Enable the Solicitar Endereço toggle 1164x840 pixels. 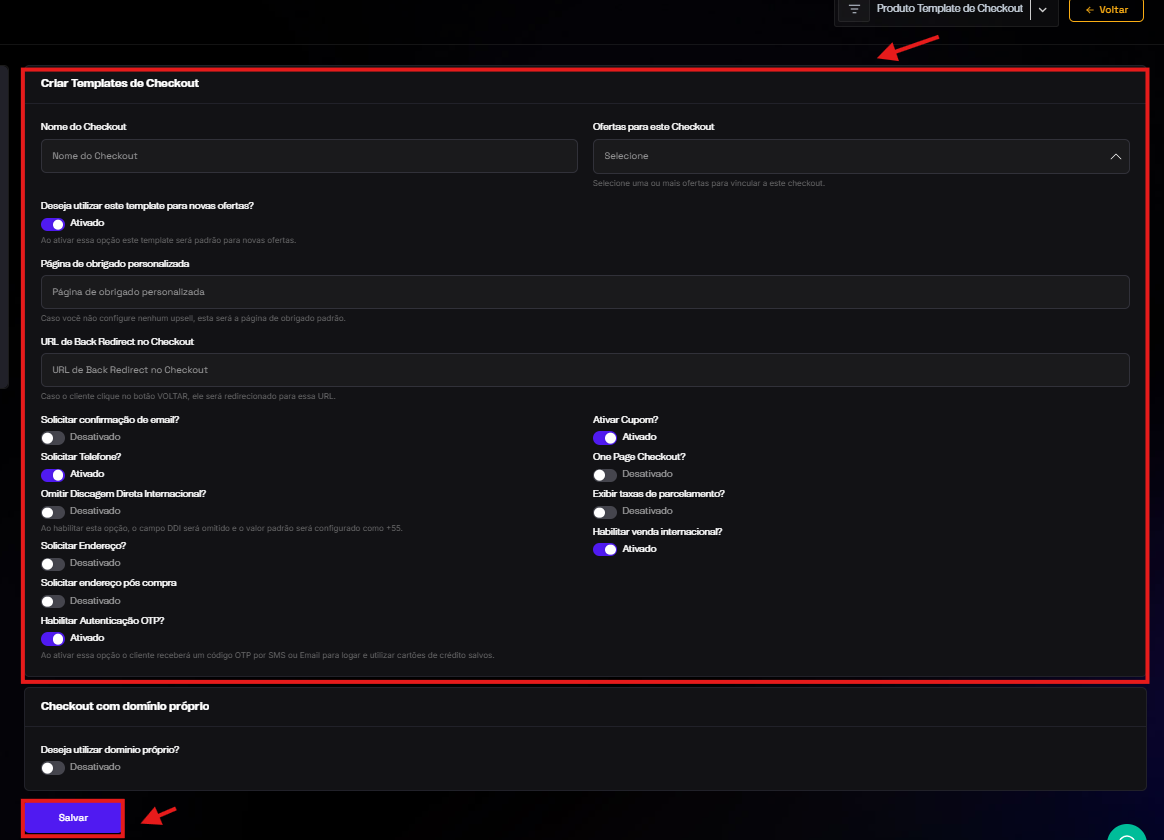point(53,564)
